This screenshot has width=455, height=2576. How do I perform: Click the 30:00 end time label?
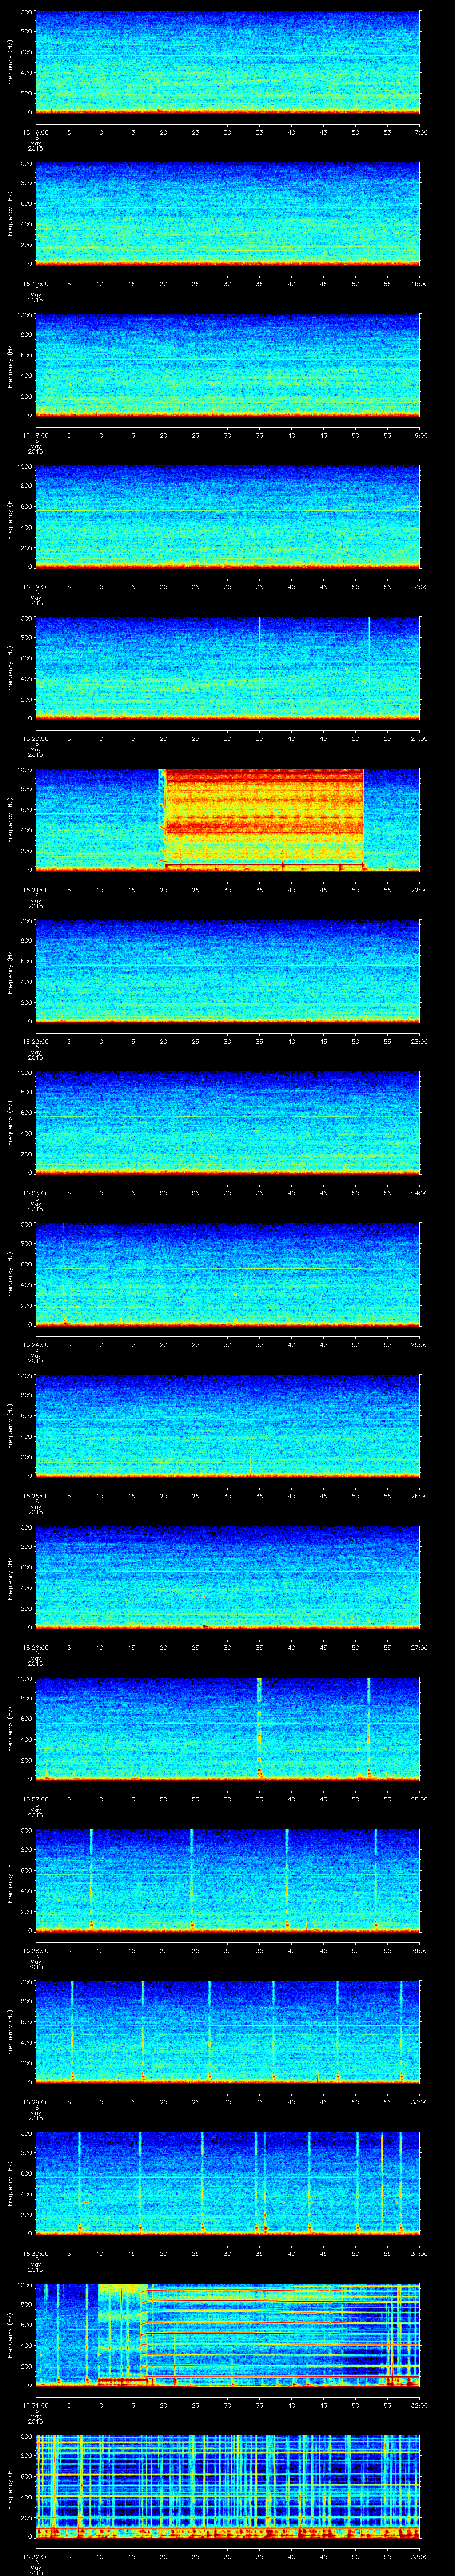click(x=419, y=2102)
